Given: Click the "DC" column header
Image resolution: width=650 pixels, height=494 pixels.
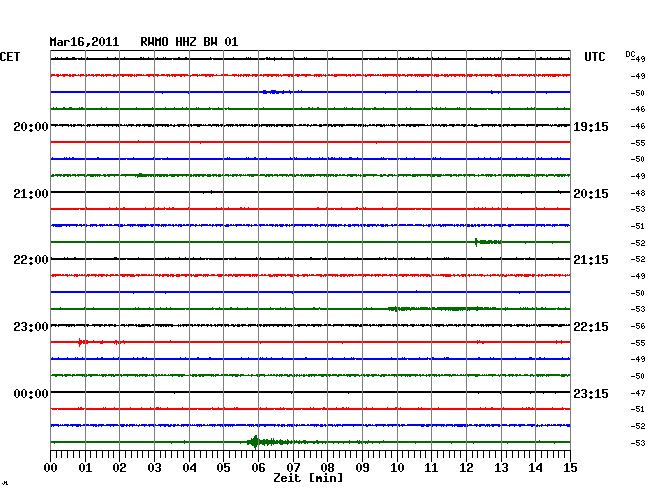Looking at the screenshot, I should [630, 54].
